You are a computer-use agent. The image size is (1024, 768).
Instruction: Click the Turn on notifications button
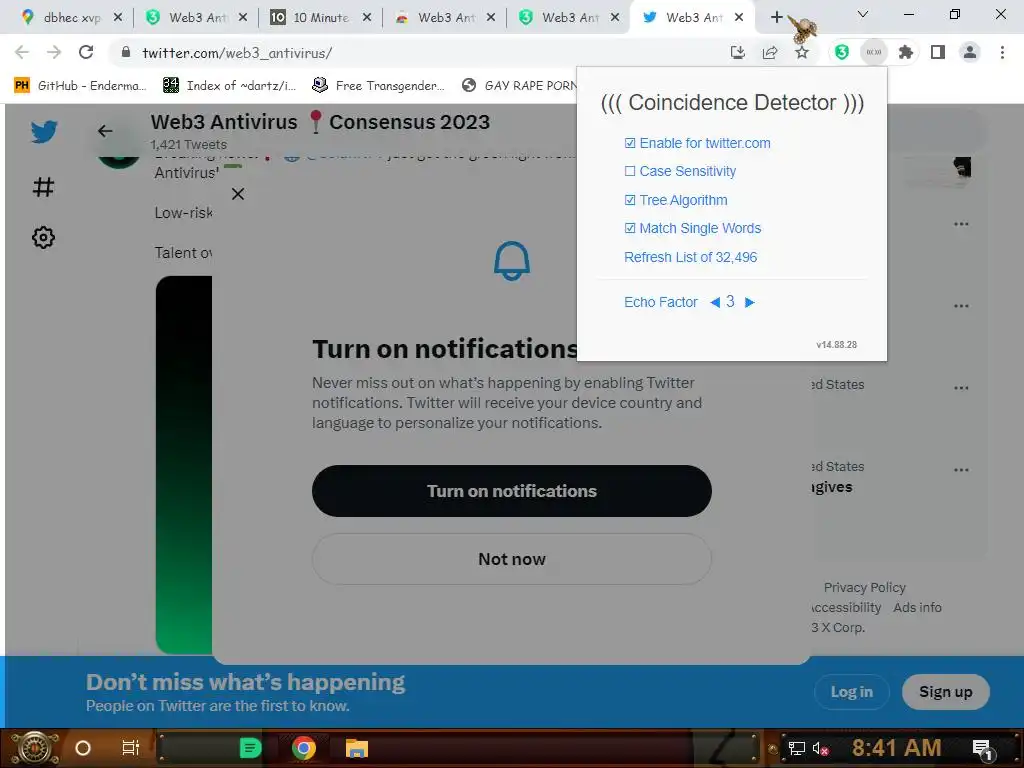511,491
